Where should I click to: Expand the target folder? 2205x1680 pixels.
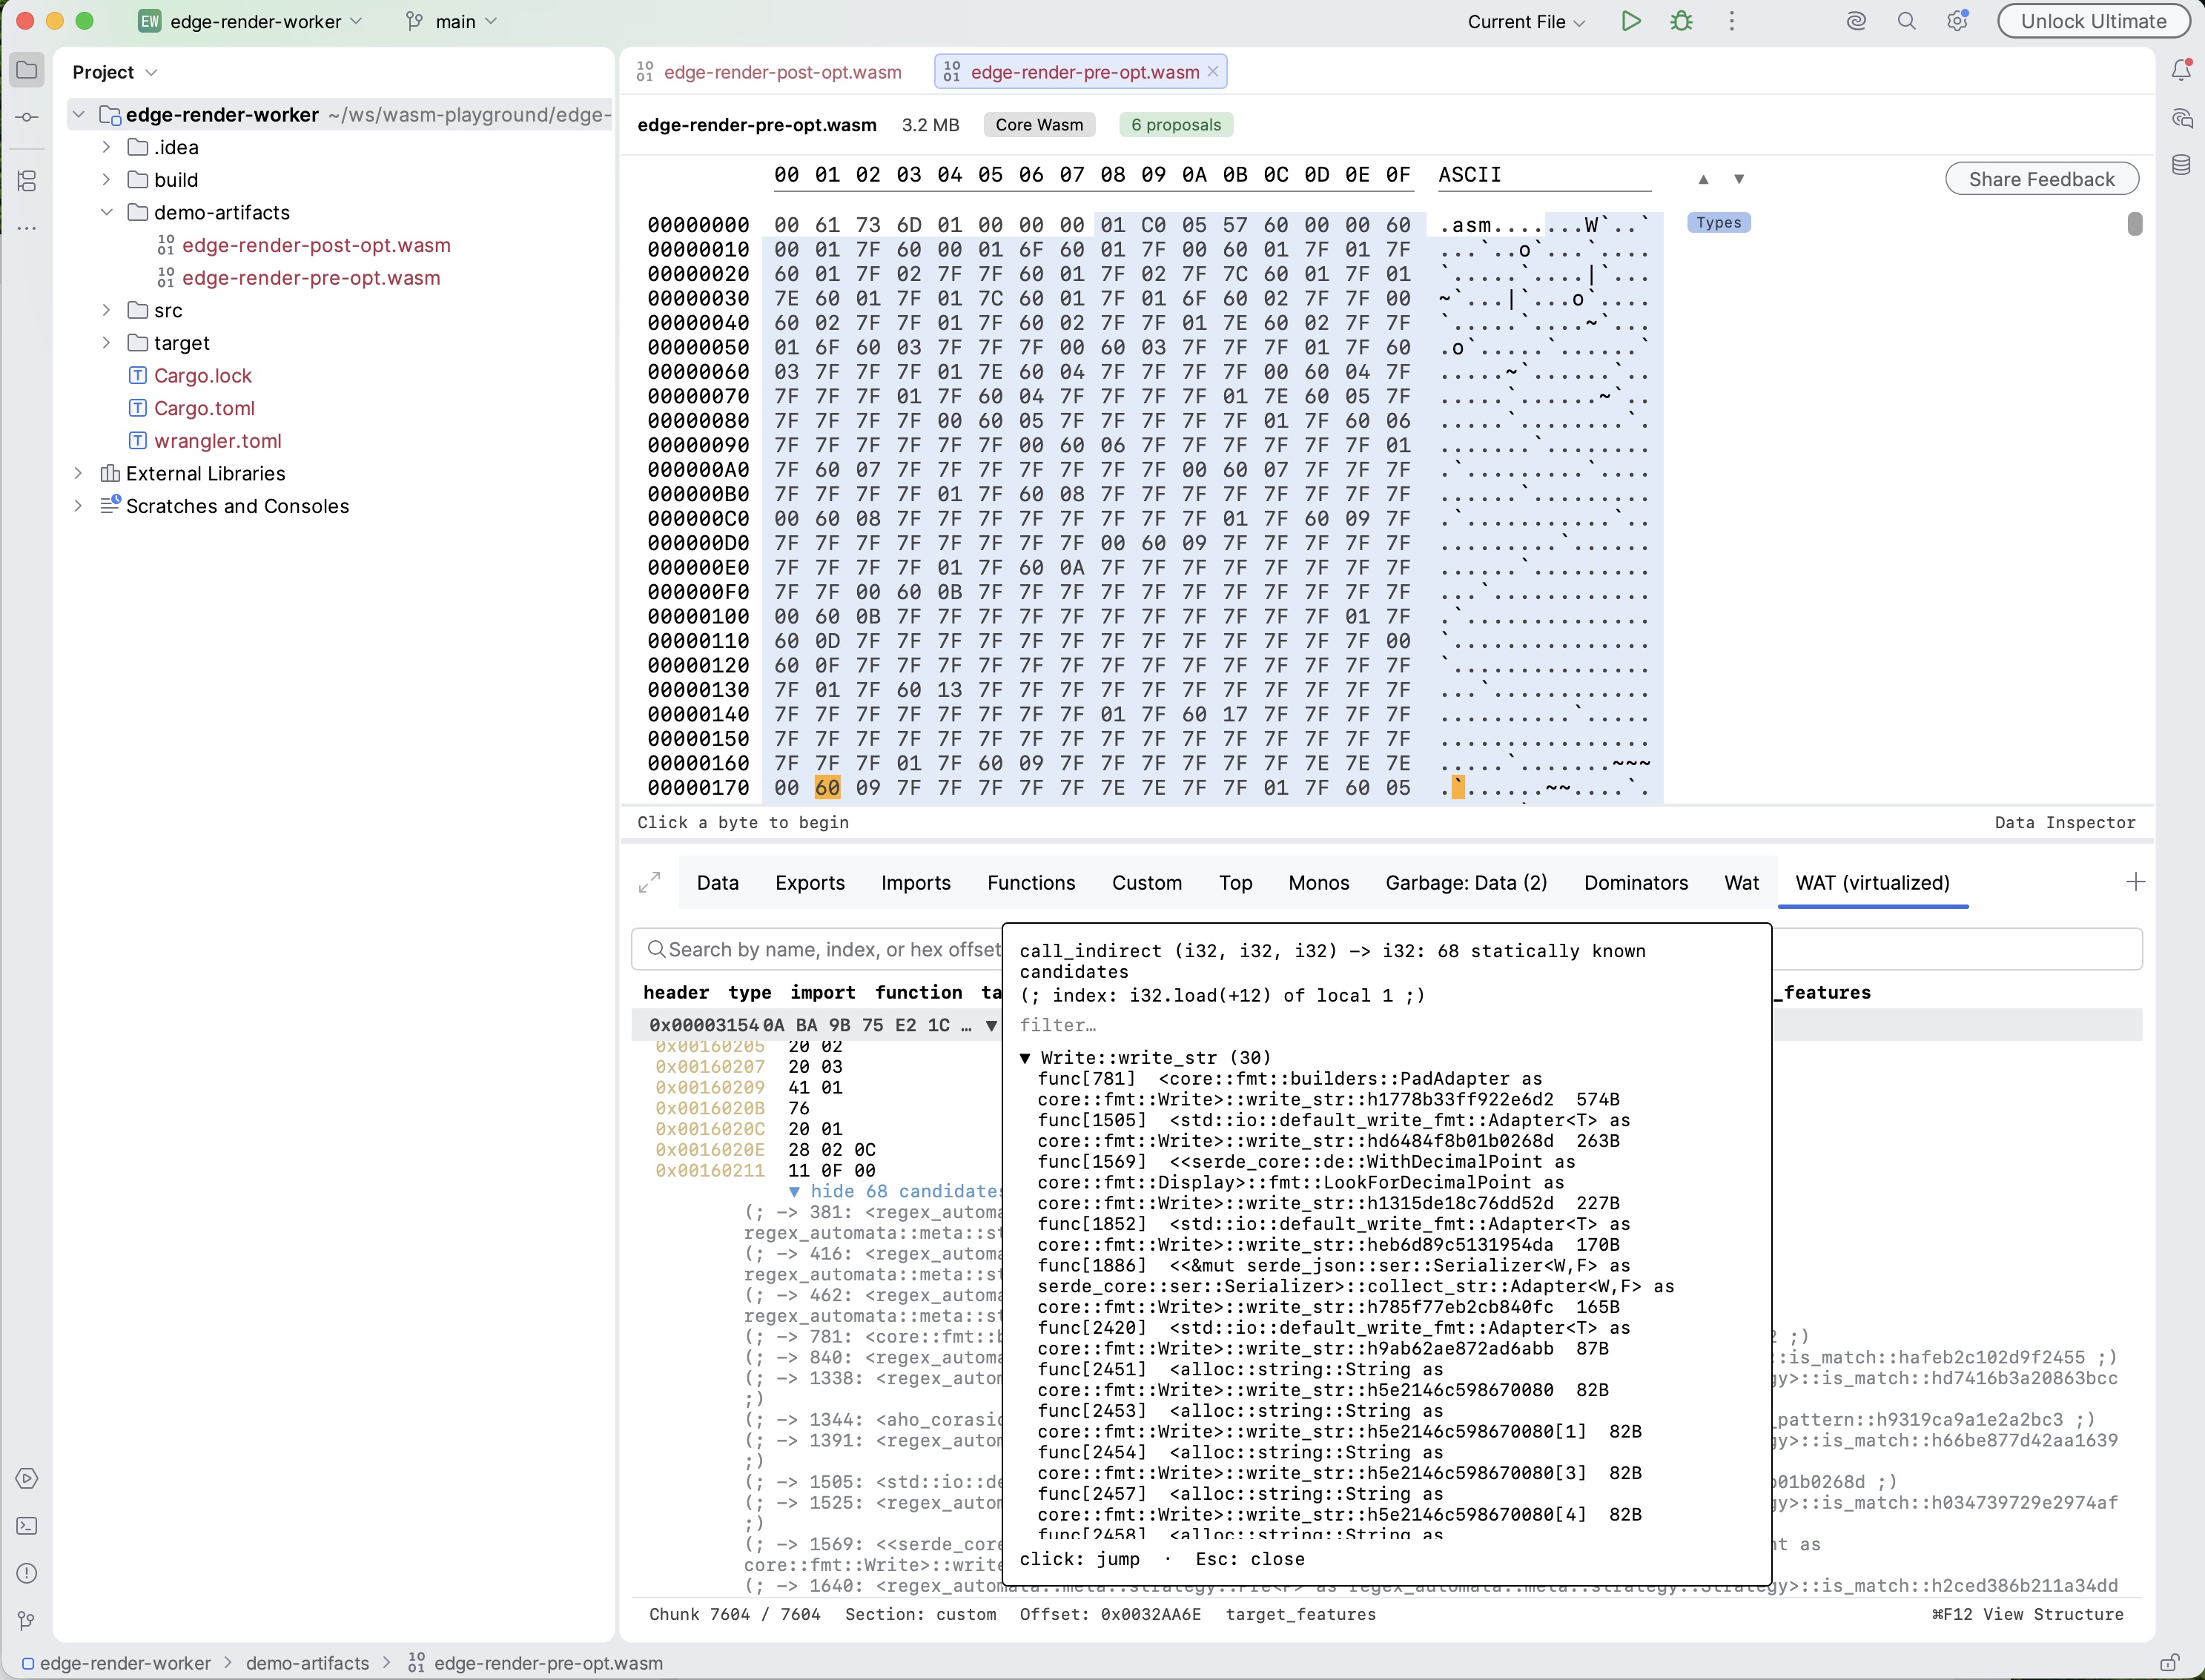coord(106,343)
